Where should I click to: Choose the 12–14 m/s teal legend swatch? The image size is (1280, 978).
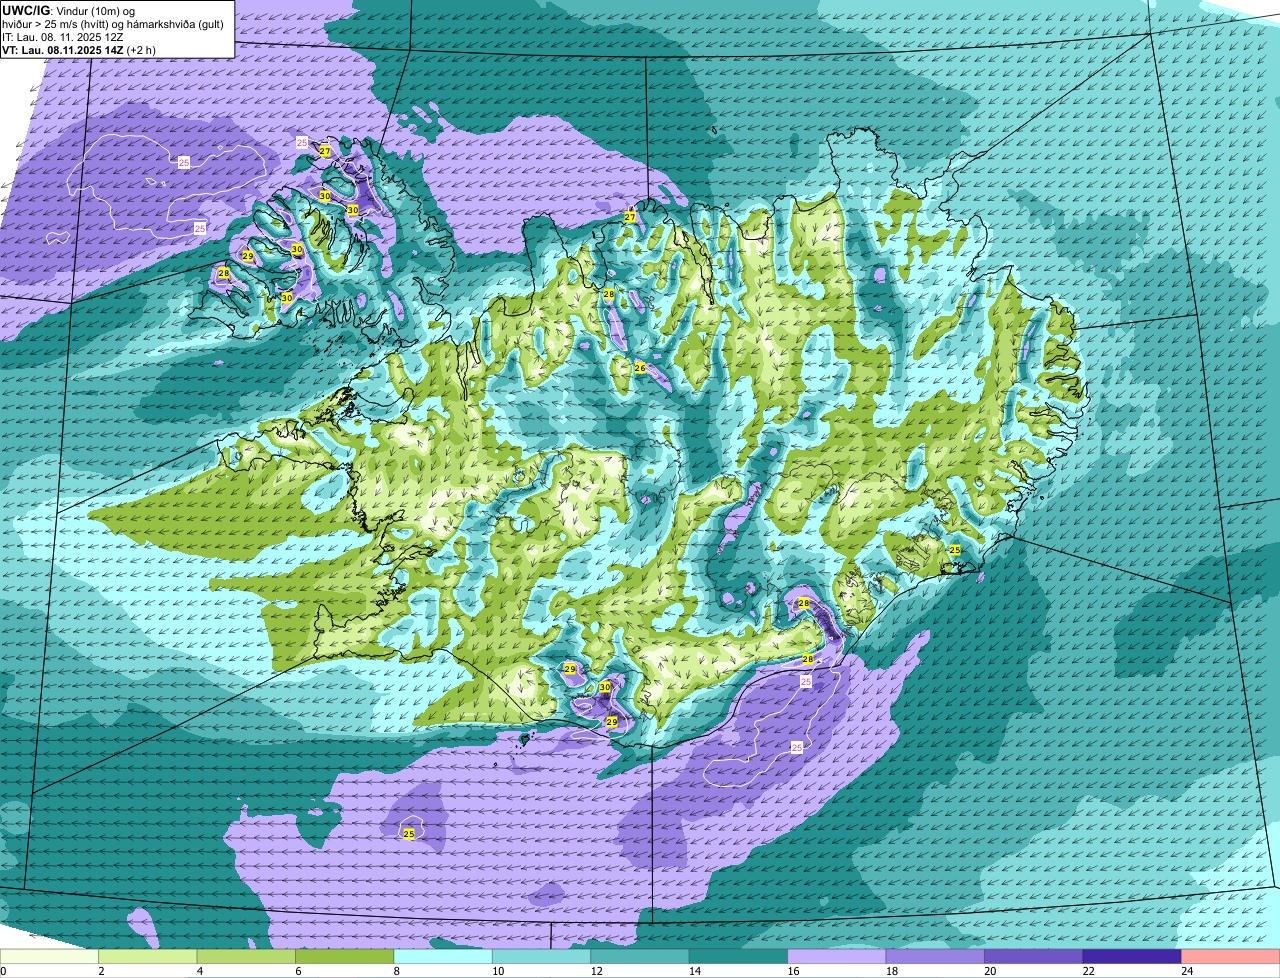click(x=640, y=957)
